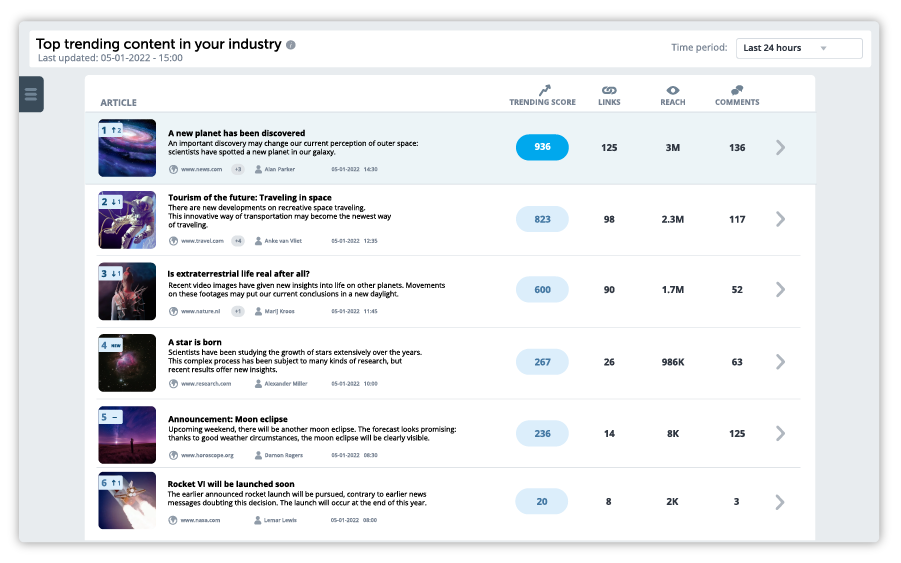Click the +3 sources badge
This screenshot has height=563, width=901.
click(238, 169)
